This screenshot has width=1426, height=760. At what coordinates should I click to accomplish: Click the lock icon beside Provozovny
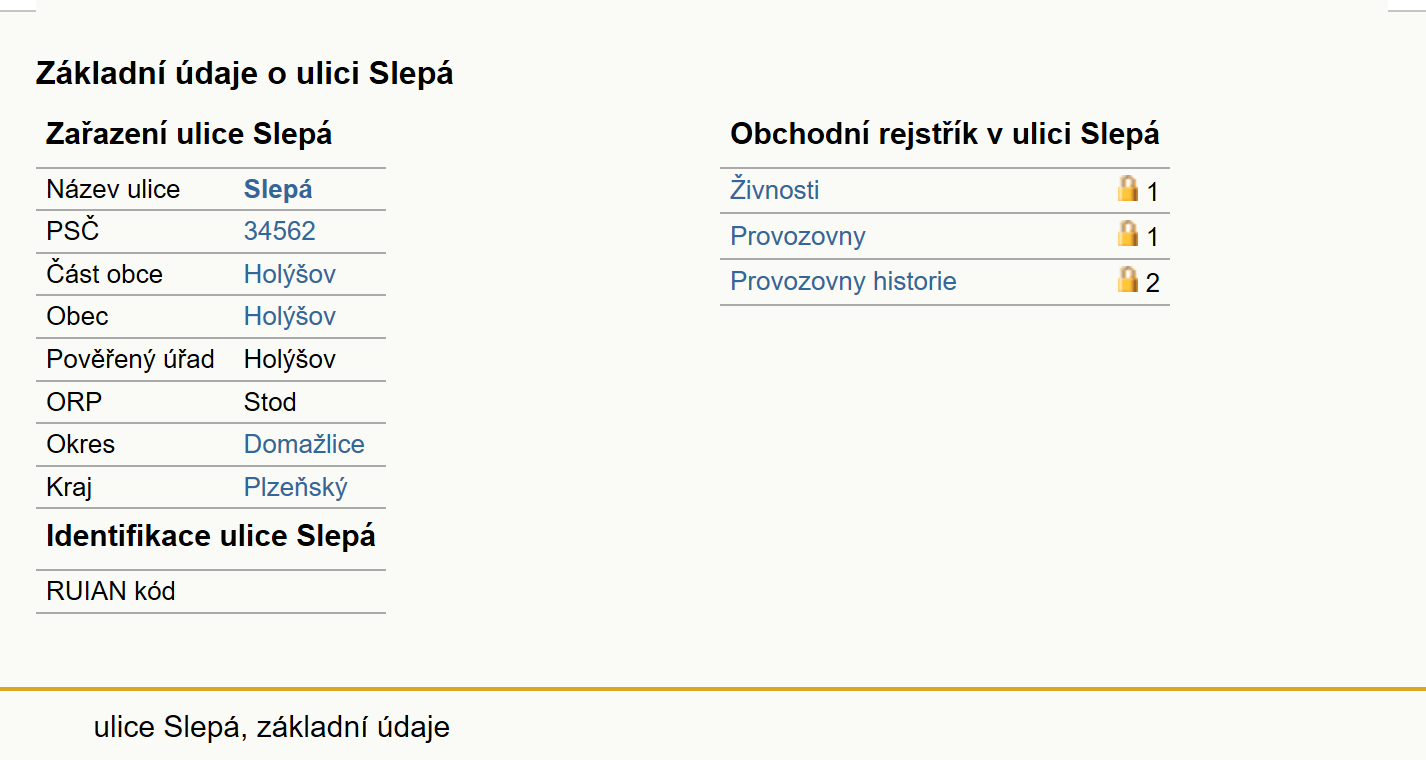(1128, 233)
